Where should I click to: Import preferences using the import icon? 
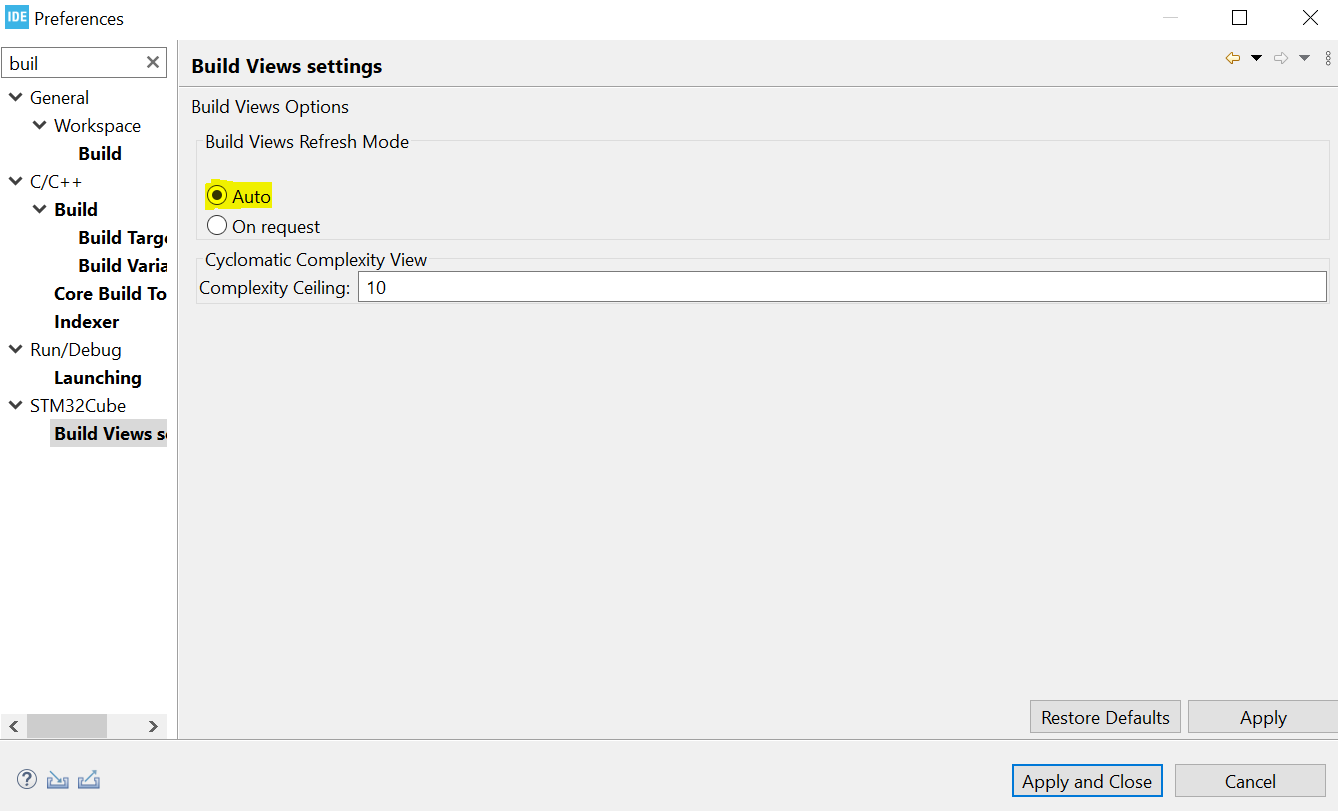tap(57, 779)
